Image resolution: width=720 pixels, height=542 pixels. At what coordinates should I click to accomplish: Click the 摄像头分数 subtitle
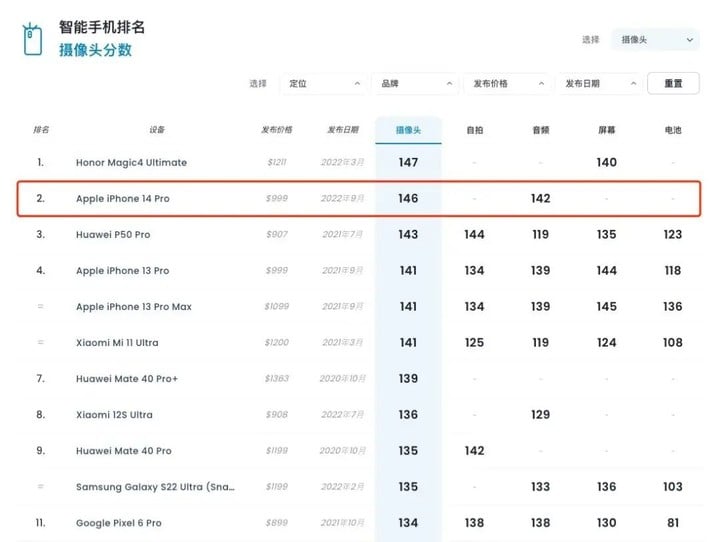(95, 50)
